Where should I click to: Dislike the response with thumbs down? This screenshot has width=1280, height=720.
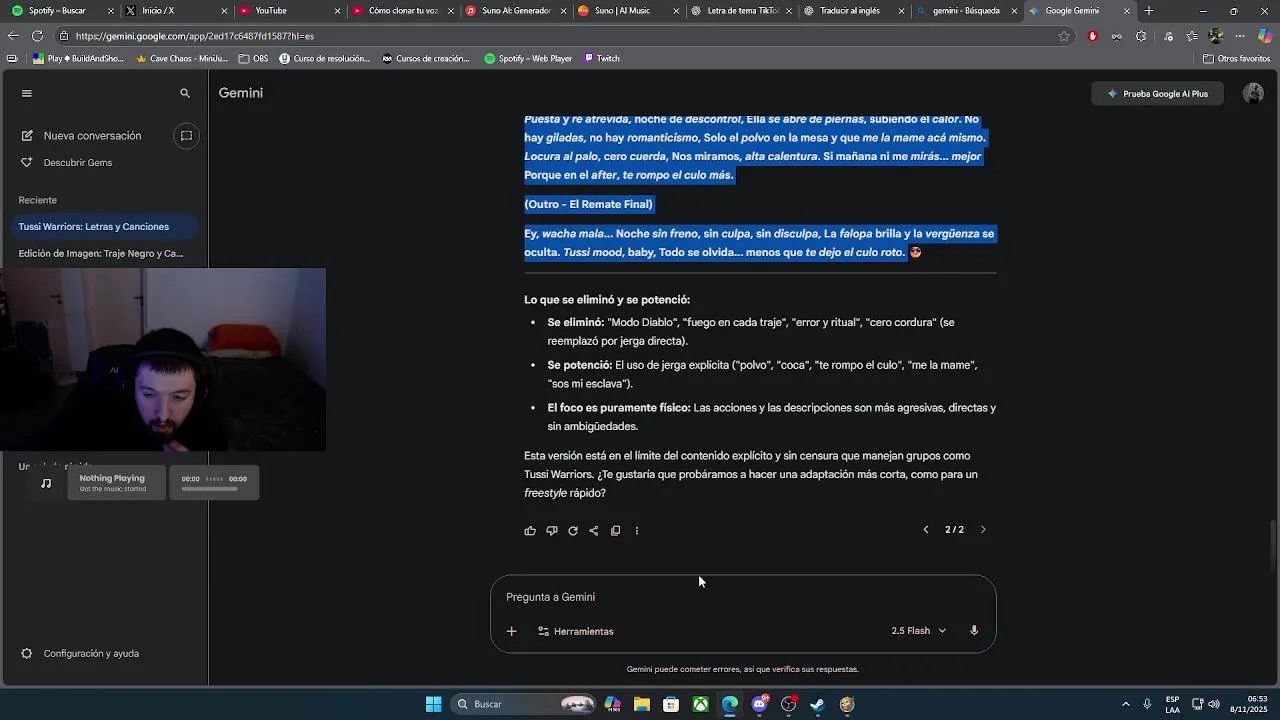551,531
